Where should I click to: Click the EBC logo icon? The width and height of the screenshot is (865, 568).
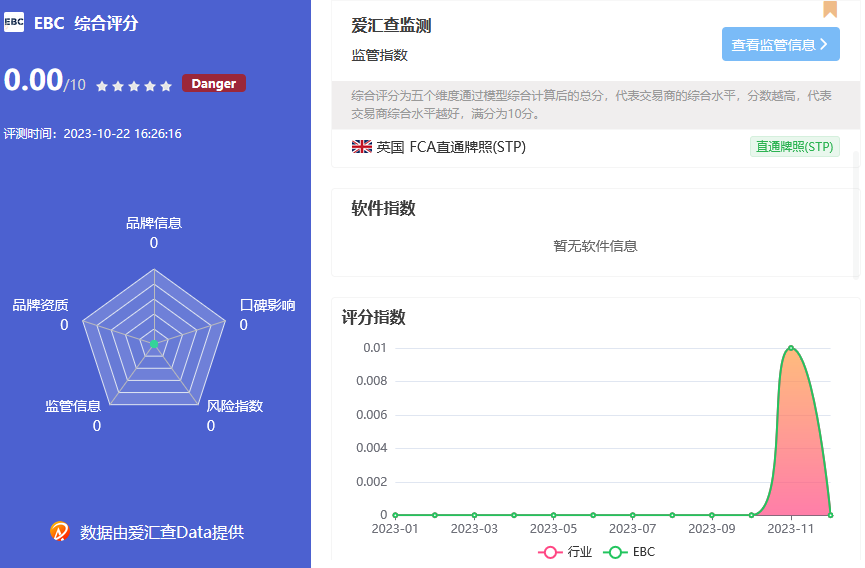point(14,22)
